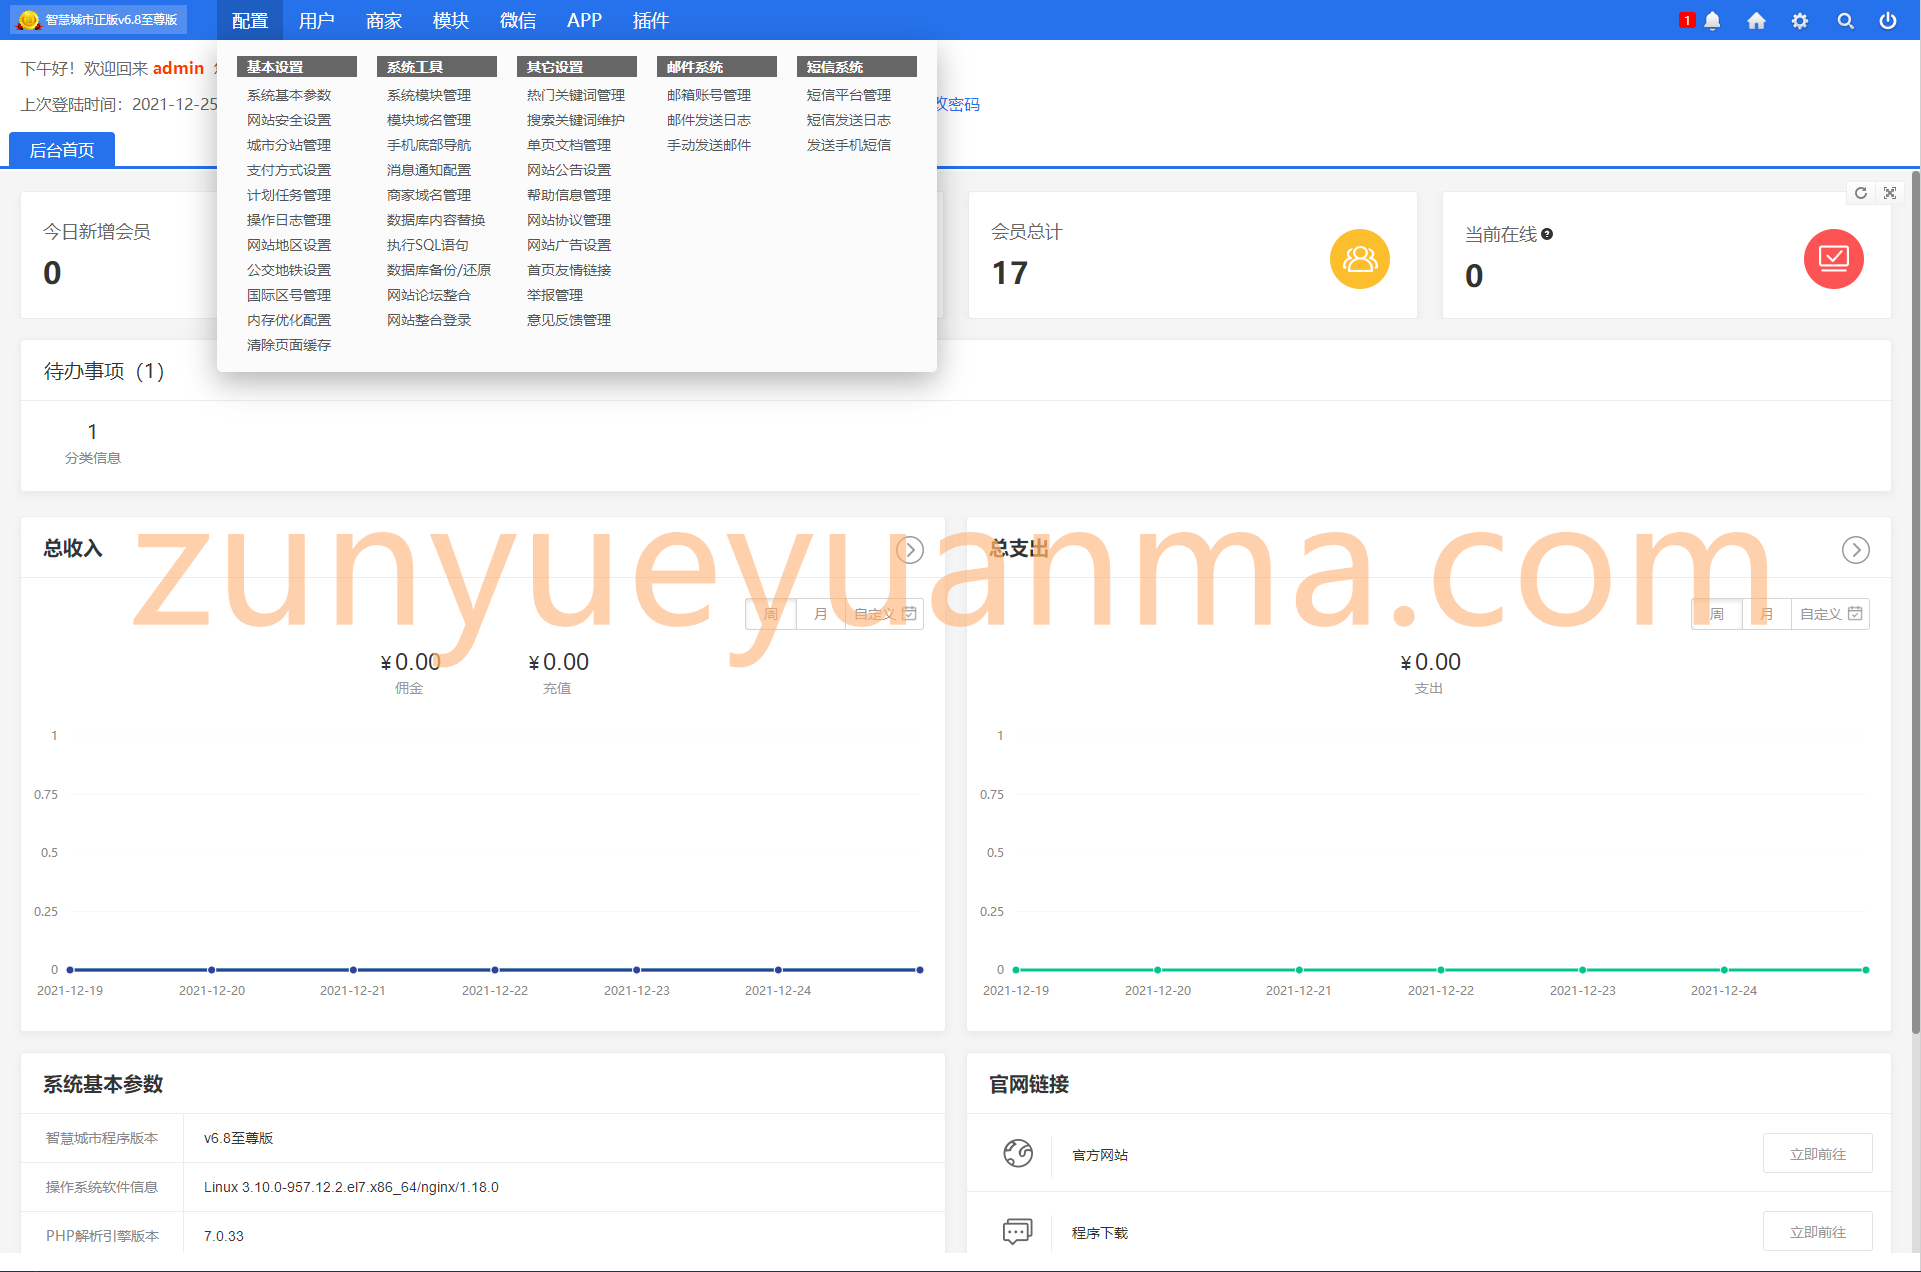Screen dimensions: 1921x1272
Task: Open 首页友情链接 menu entry
Action: click(569, 270)
